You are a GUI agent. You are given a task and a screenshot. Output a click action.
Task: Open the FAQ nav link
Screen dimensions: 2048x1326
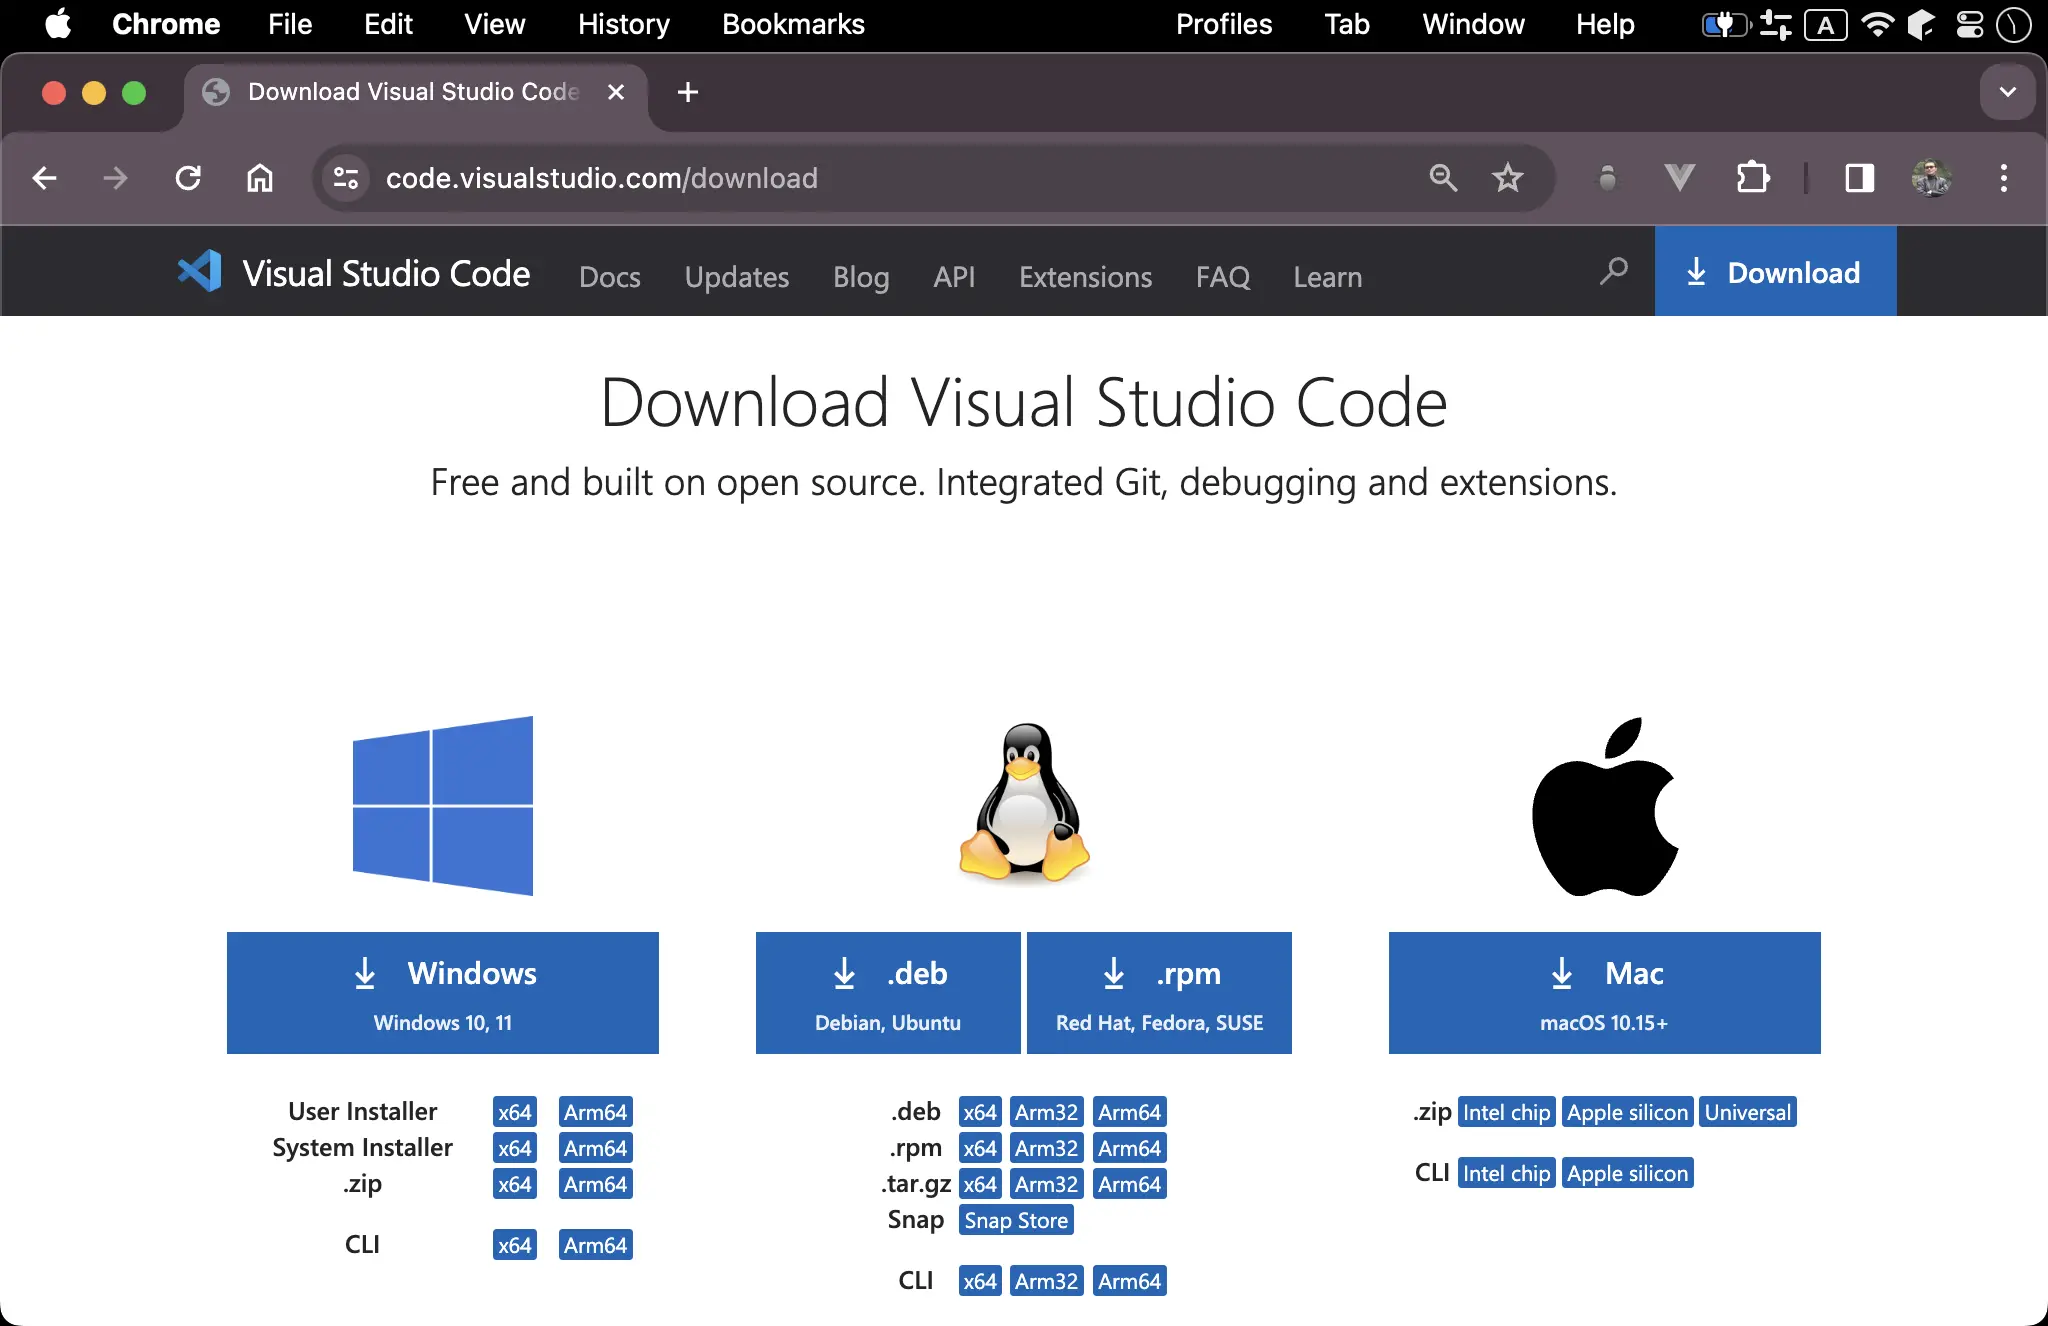click(1223, 277)
